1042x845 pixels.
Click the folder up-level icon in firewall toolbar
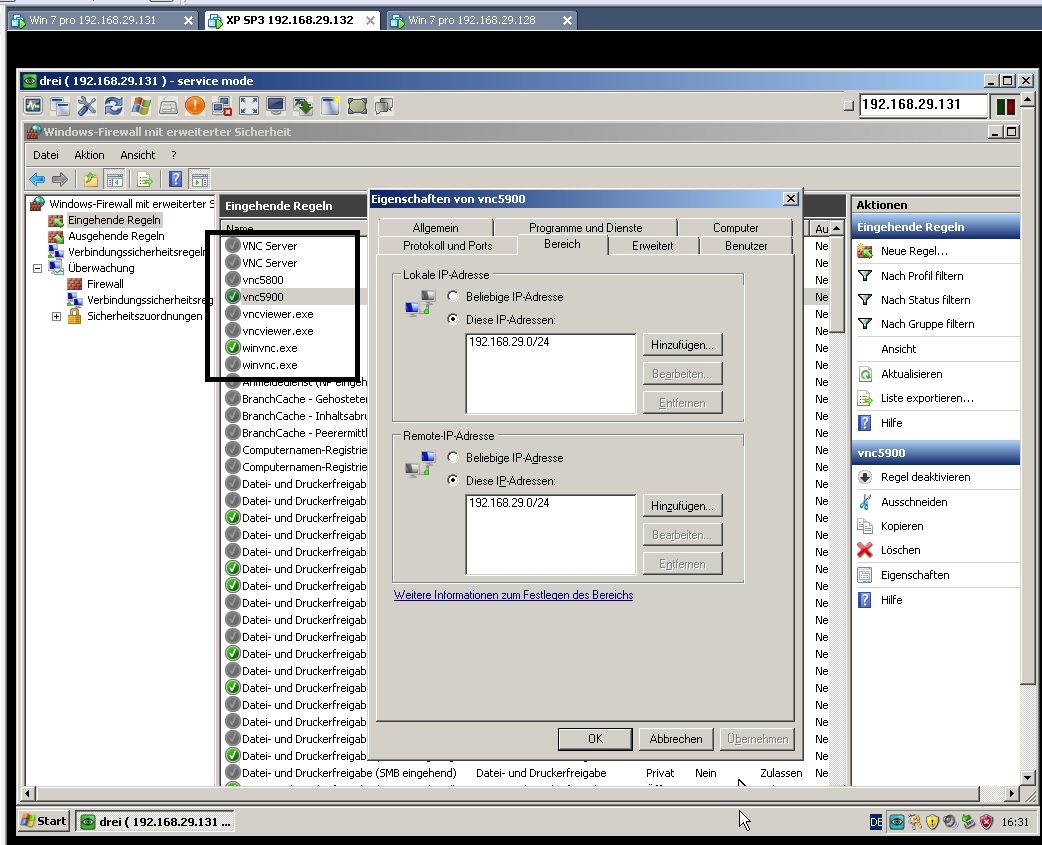tap(90, 179)
